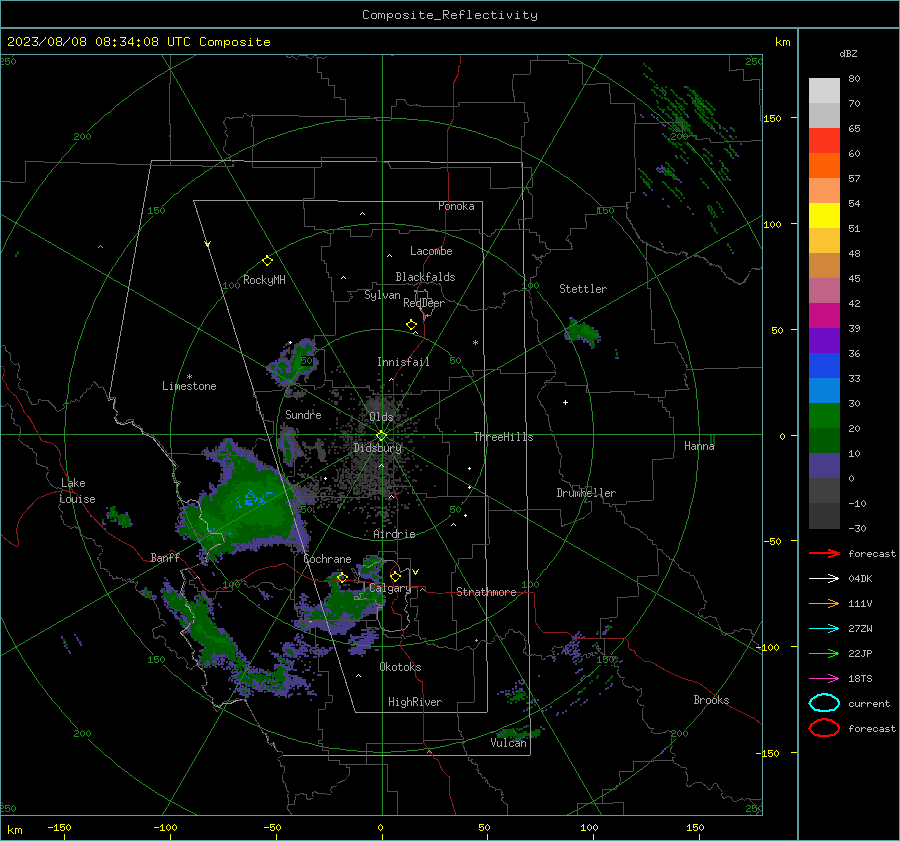Click the 04DK legend label
The width and height of the screenshot is (900, 841).
(860, 578)
